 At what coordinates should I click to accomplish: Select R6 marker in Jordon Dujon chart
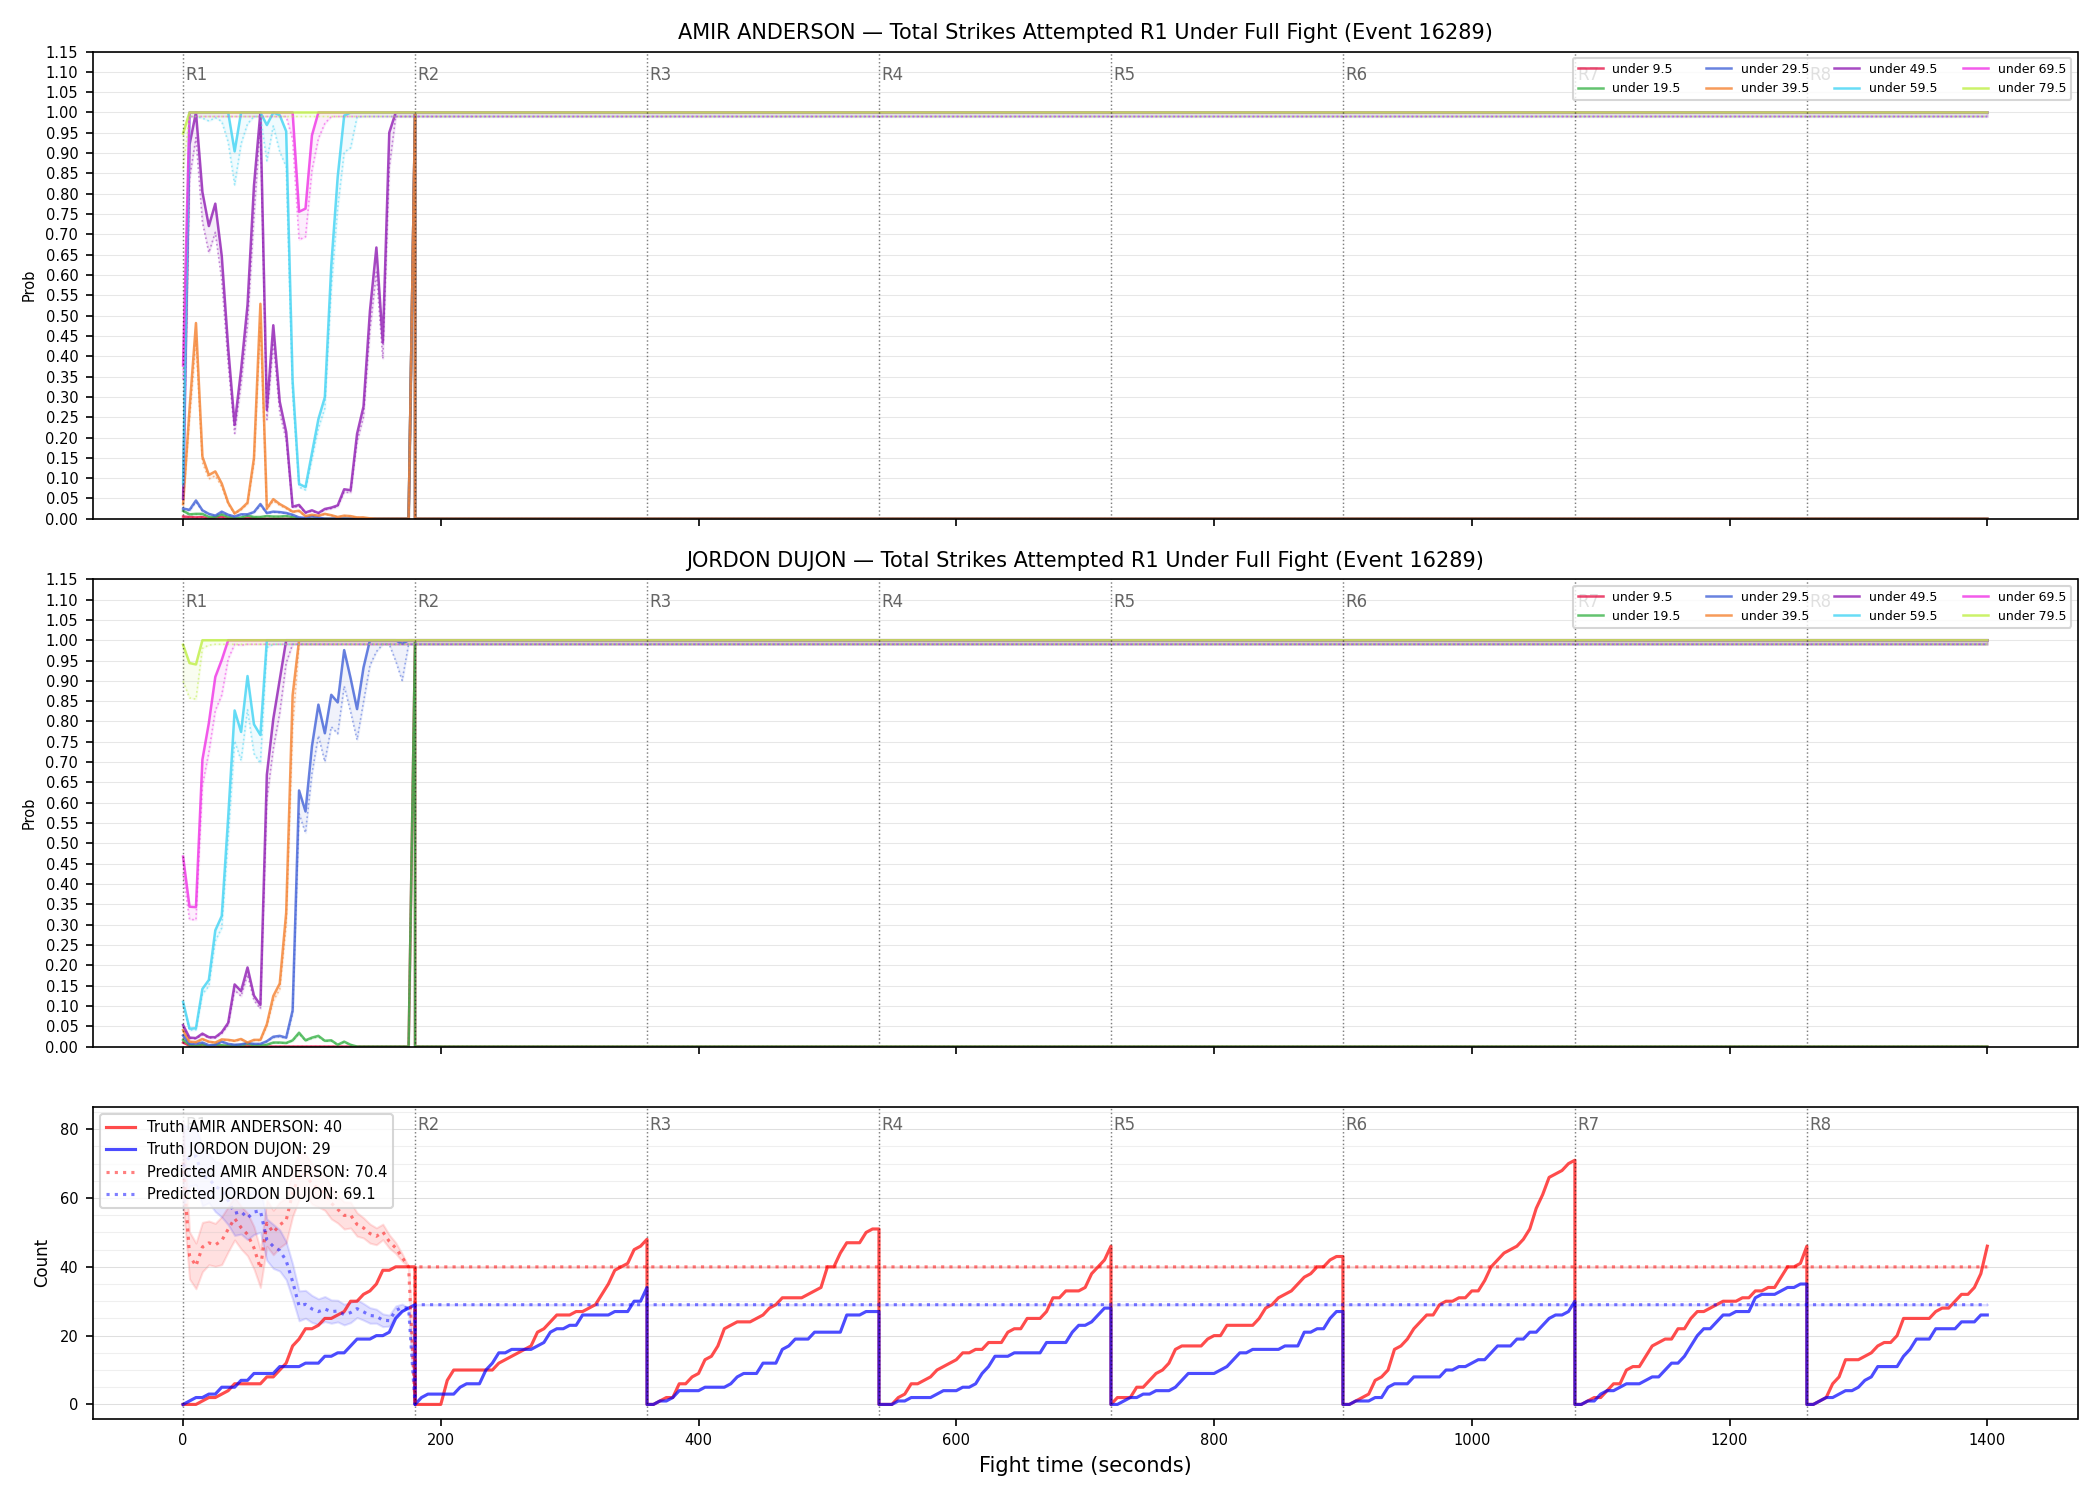click(1356, 601)
